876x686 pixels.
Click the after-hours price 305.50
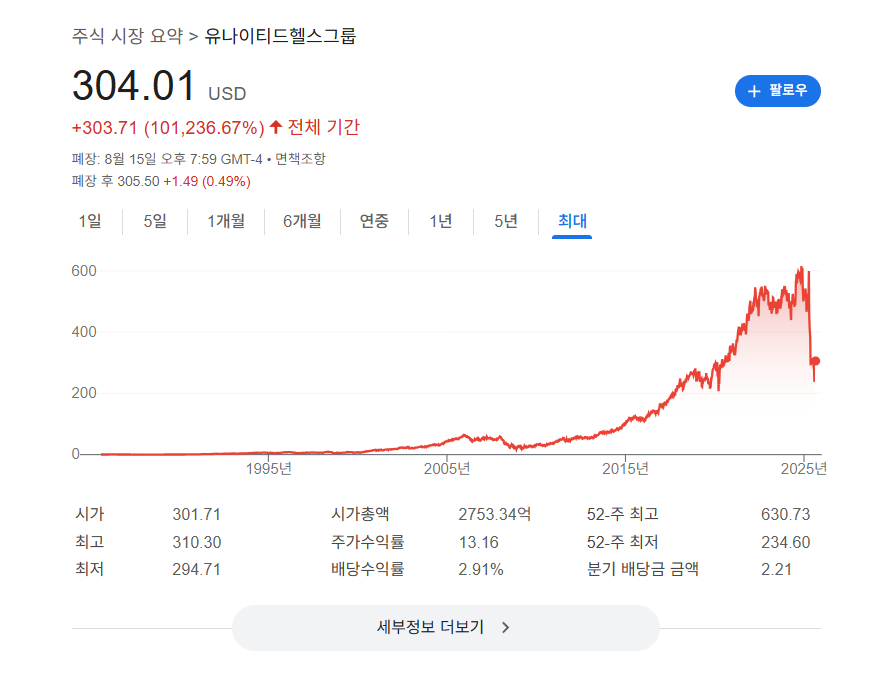tap(138, 181)
